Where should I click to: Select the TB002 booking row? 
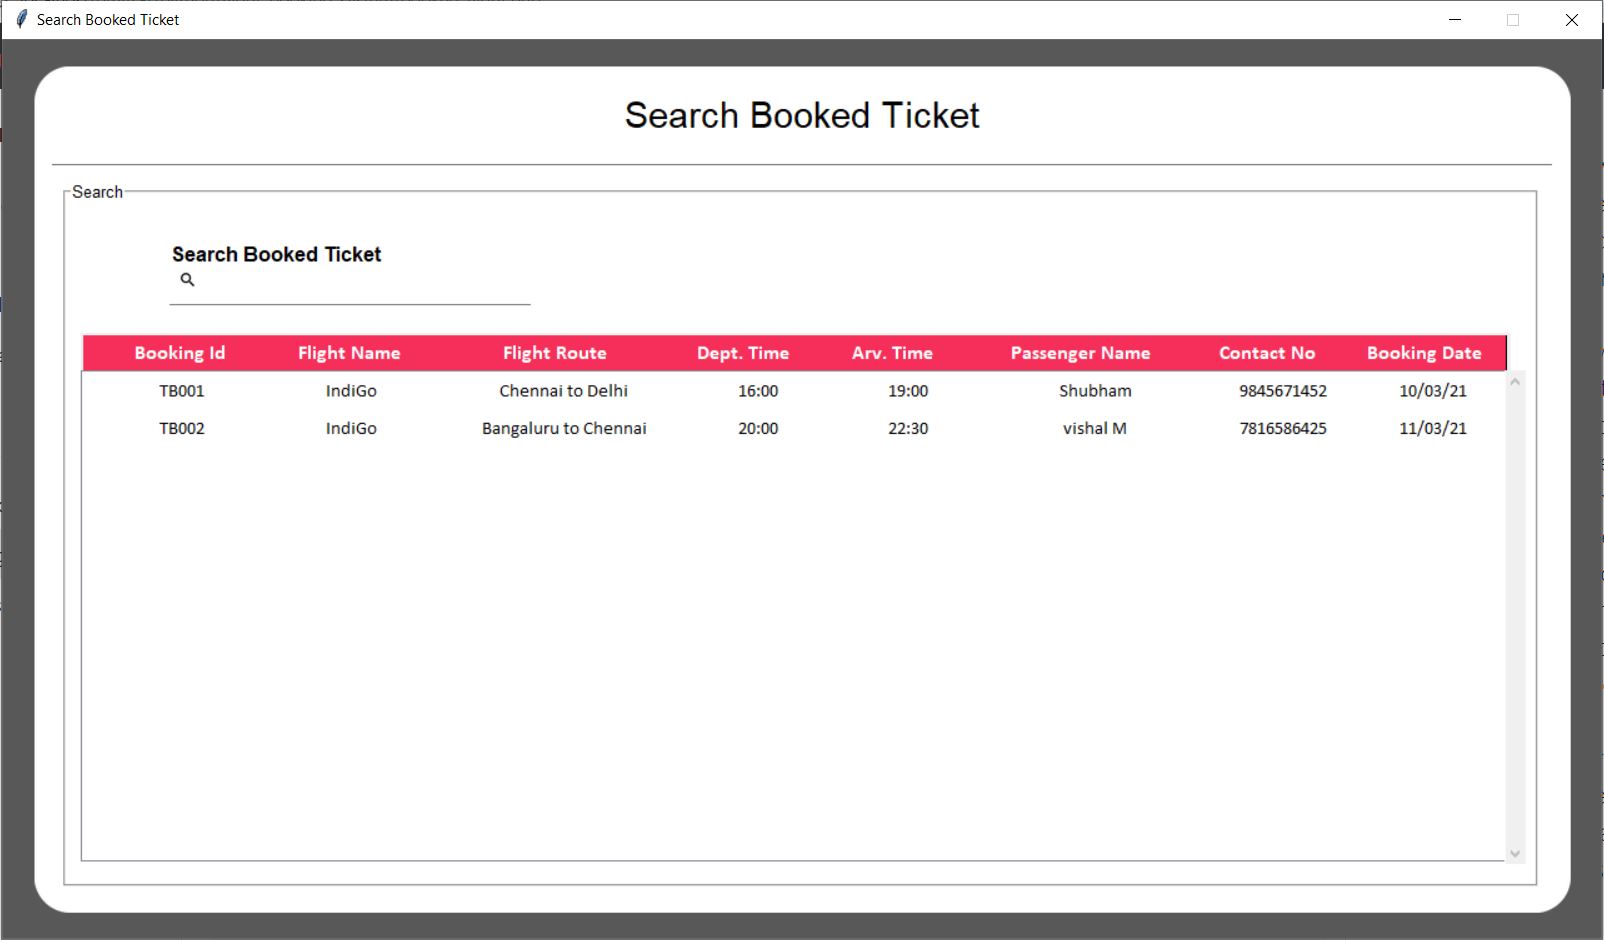(182, 429)
